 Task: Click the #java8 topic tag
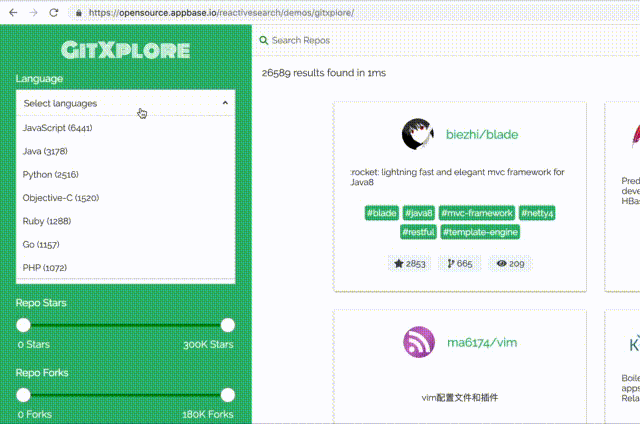(x=418, y=213)
